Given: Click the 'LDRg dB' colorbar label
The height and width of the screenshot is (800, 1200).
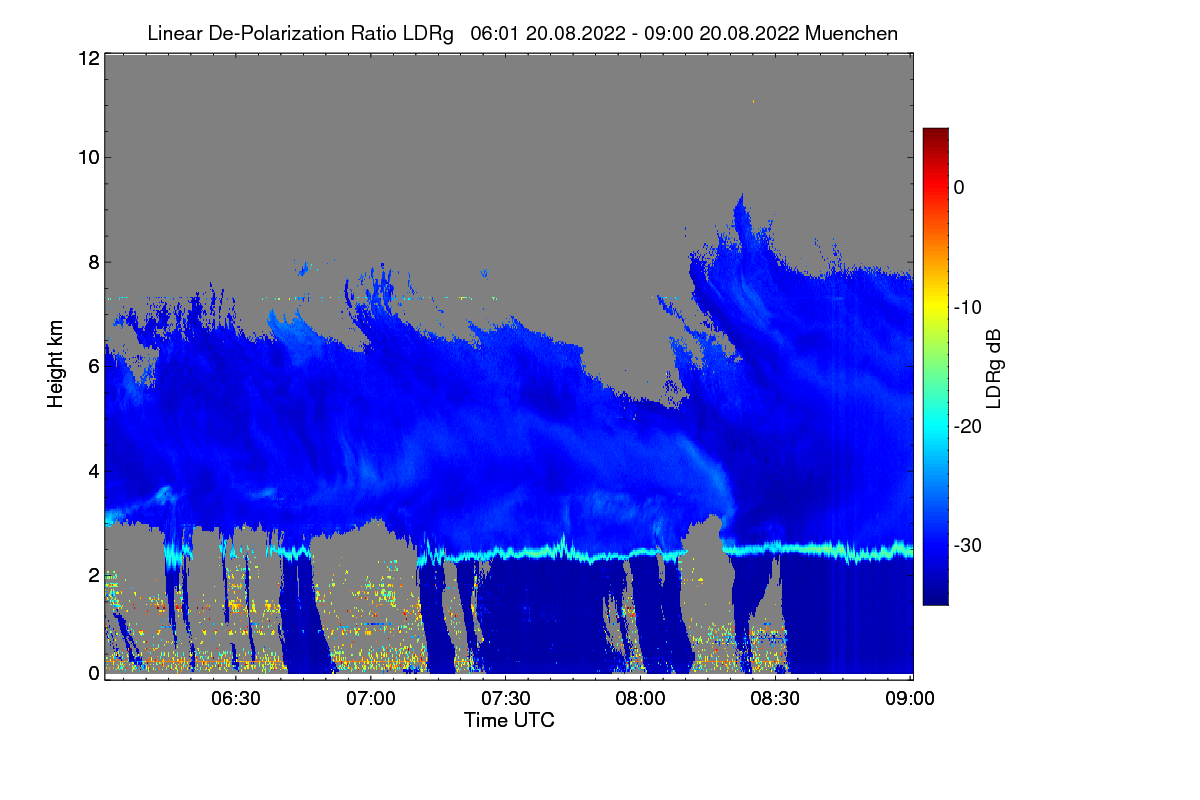Looking at the screenshot, I should click(x=993, y=367).
